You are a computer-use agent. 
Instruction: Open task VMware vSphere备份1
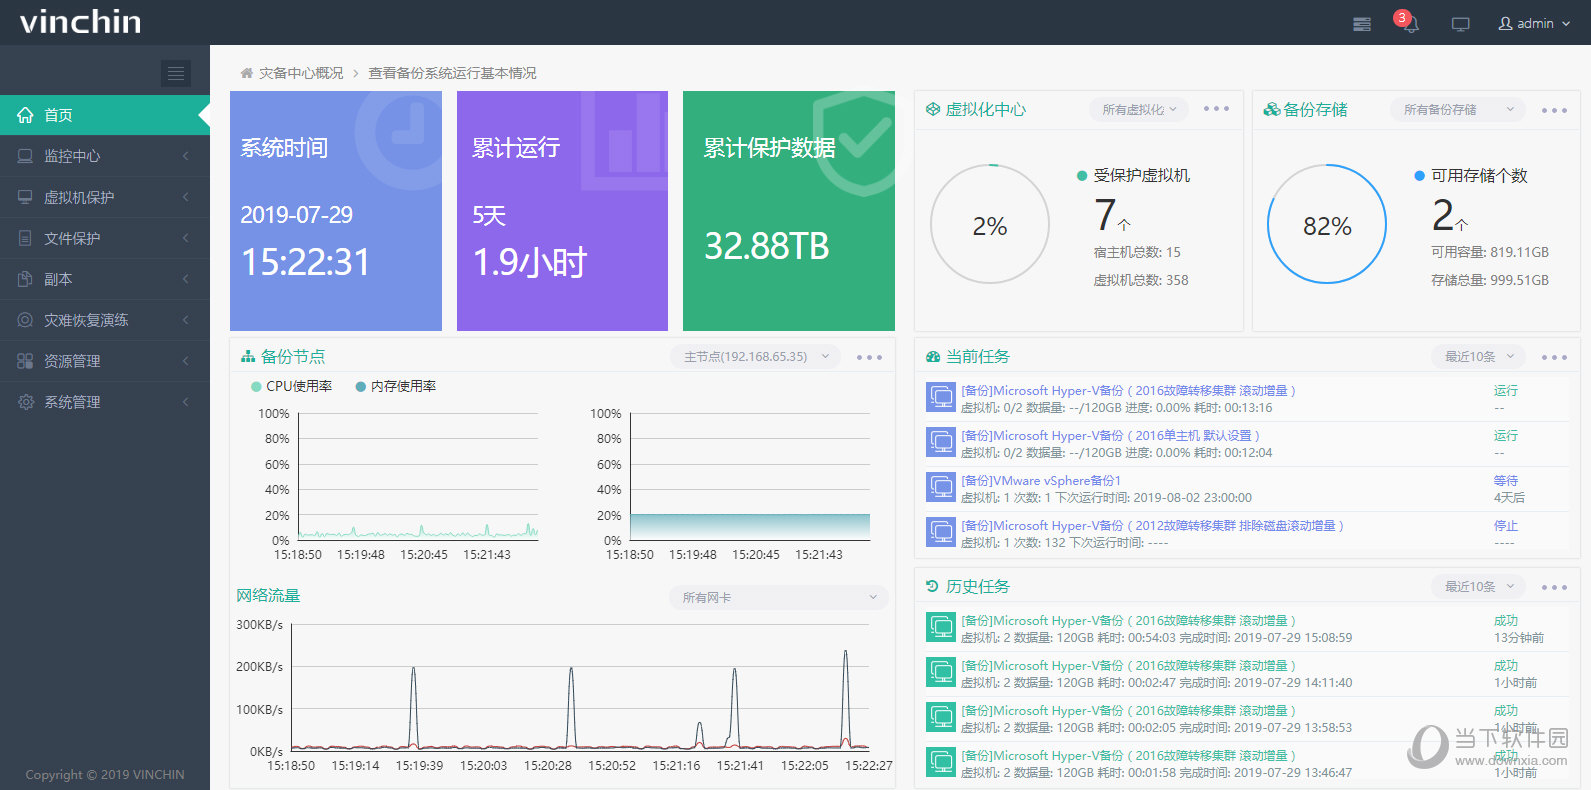click(x=1041, y=481)
